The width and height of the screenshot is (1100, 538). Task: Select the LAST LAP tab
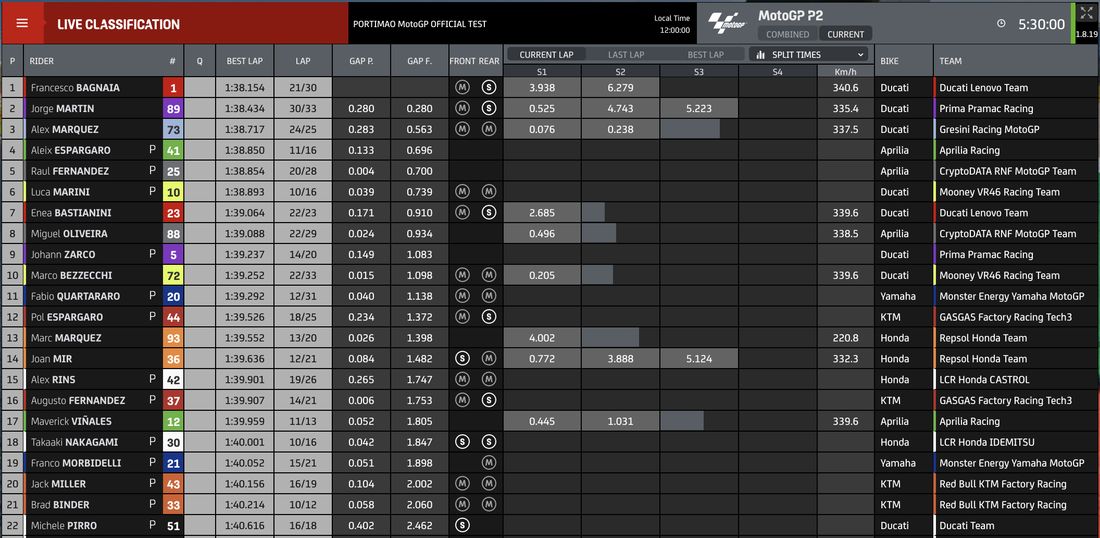626,55
